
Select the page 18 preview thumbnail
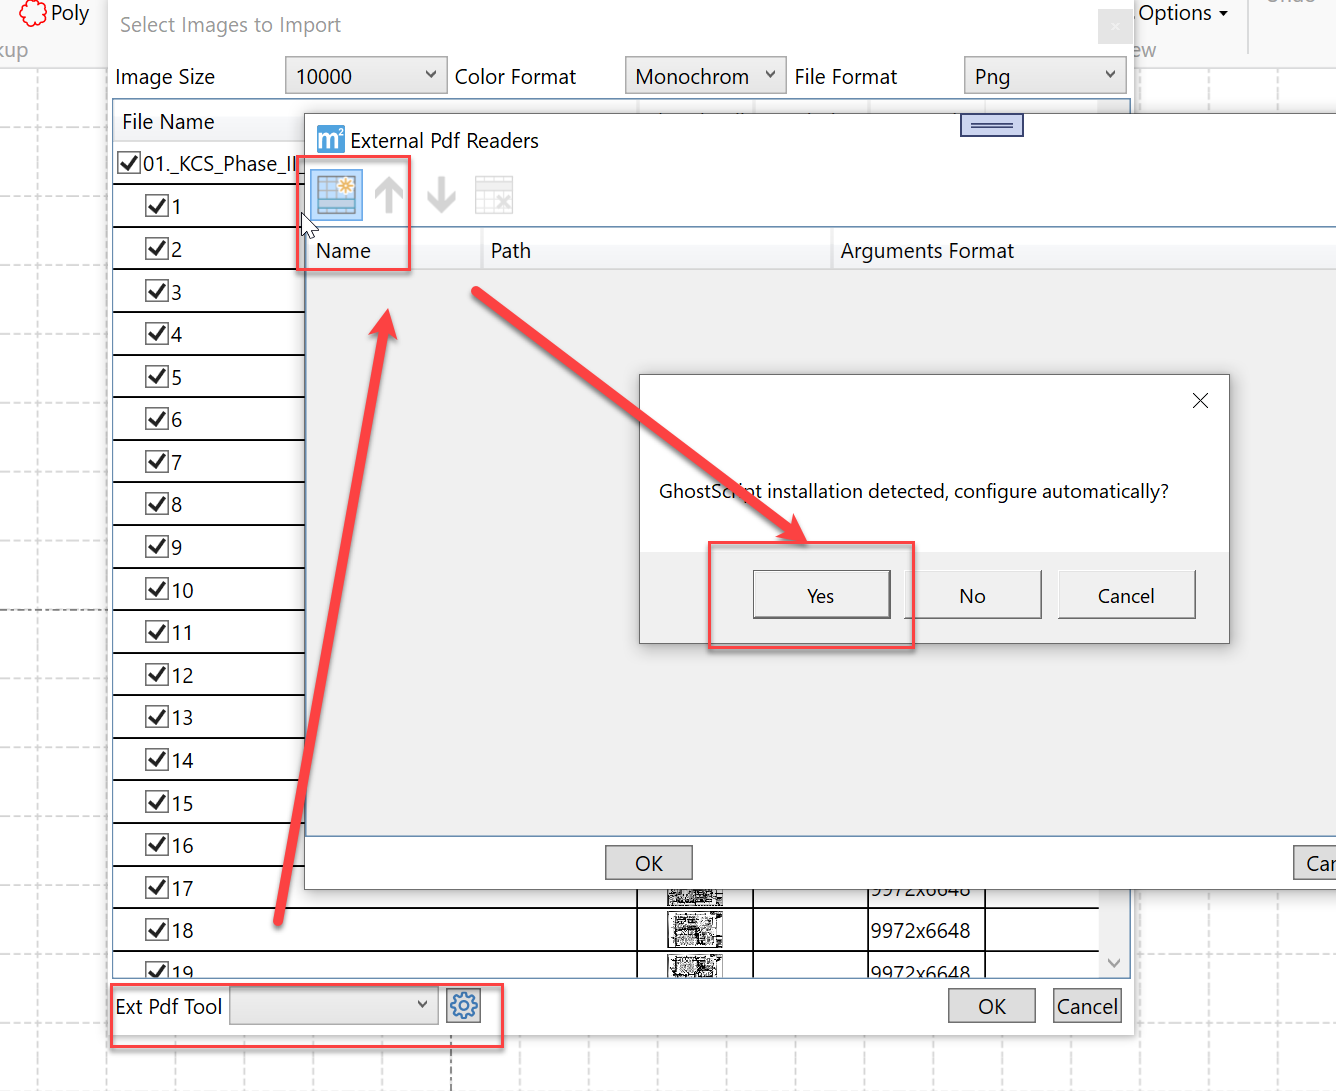[695, 930]
